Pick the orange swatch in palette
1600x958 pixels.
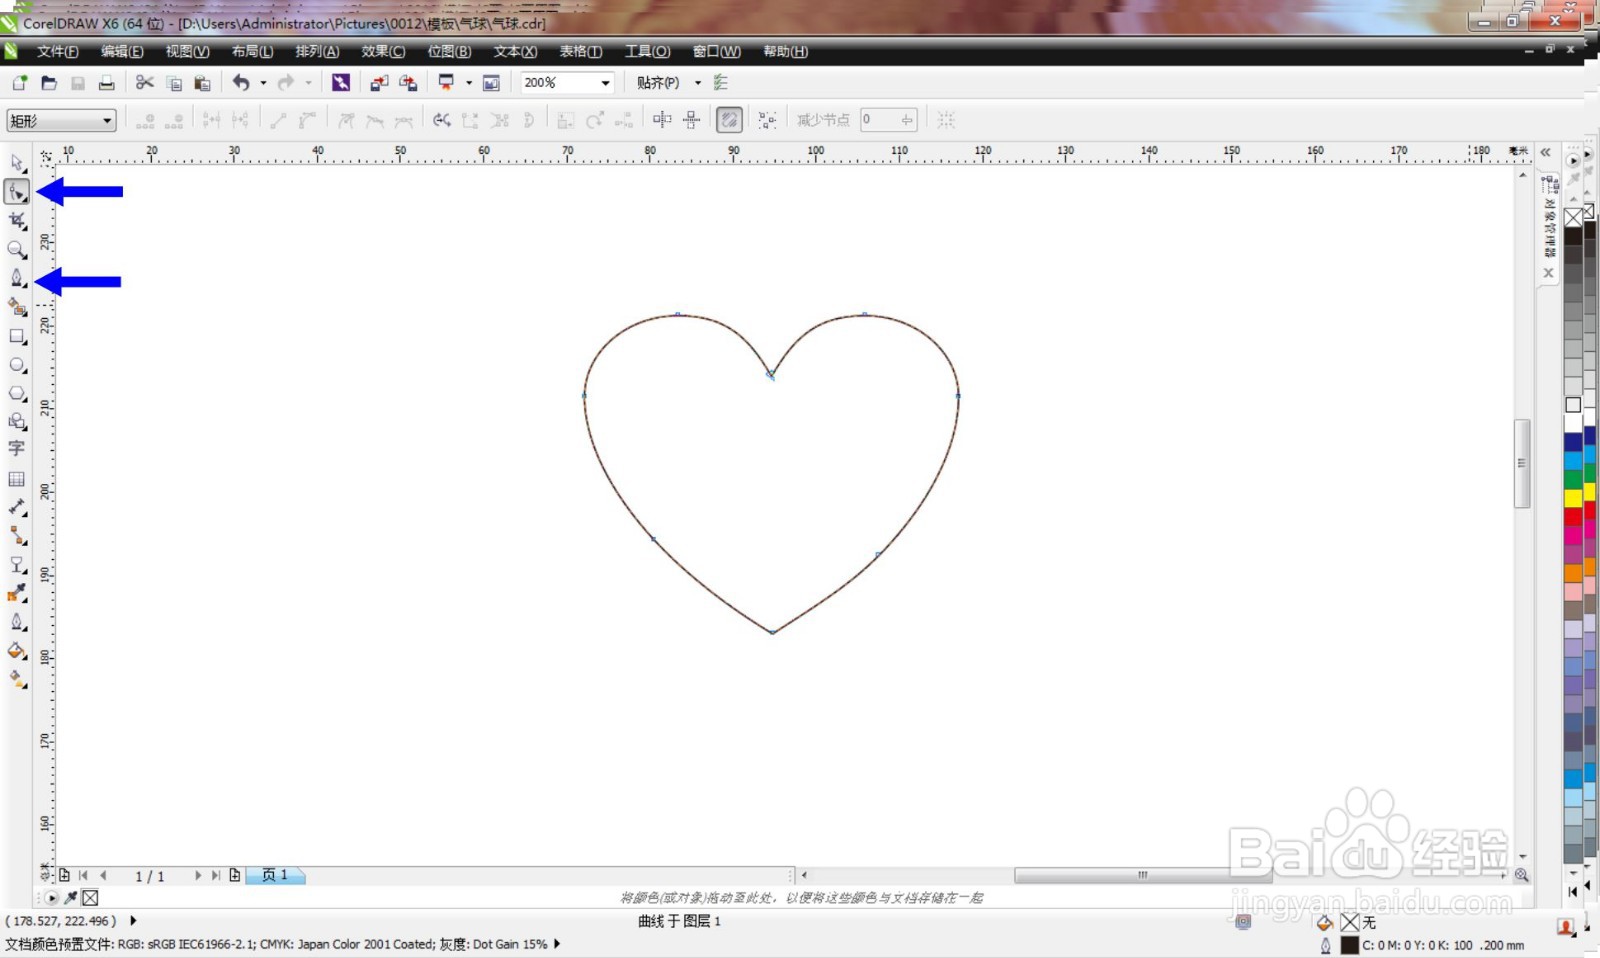[1573, 573]
